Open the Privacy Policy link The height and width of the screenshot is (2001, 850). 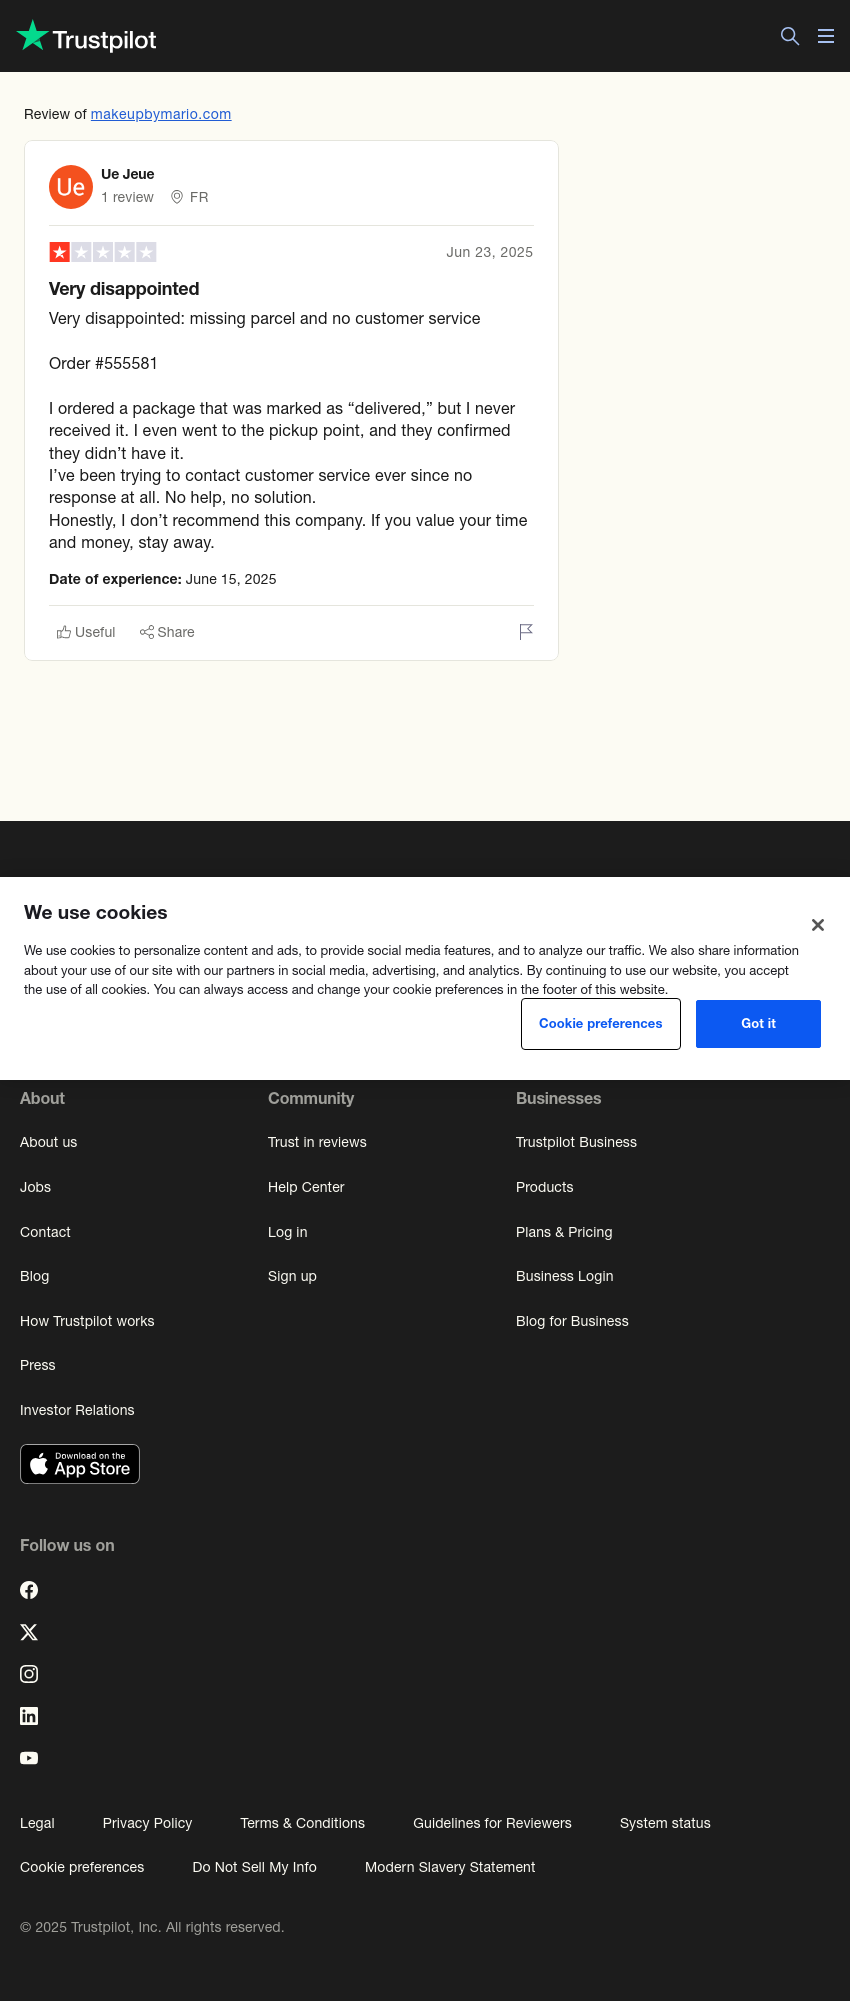coord(147,1823)
